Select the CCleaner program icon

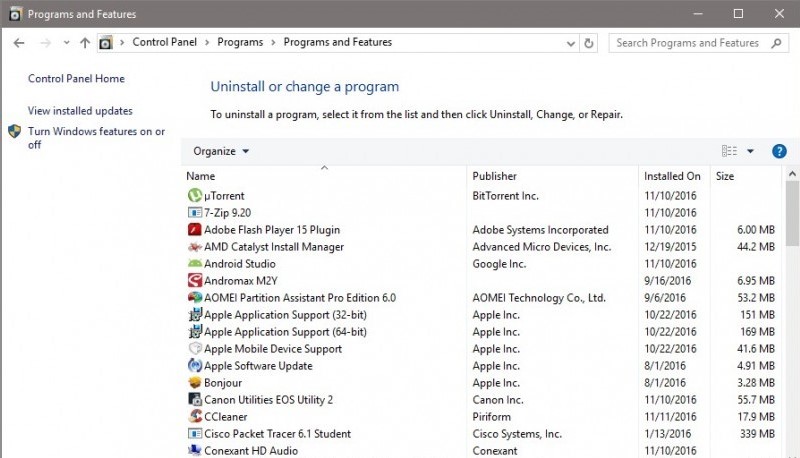(x=195, y=417)
